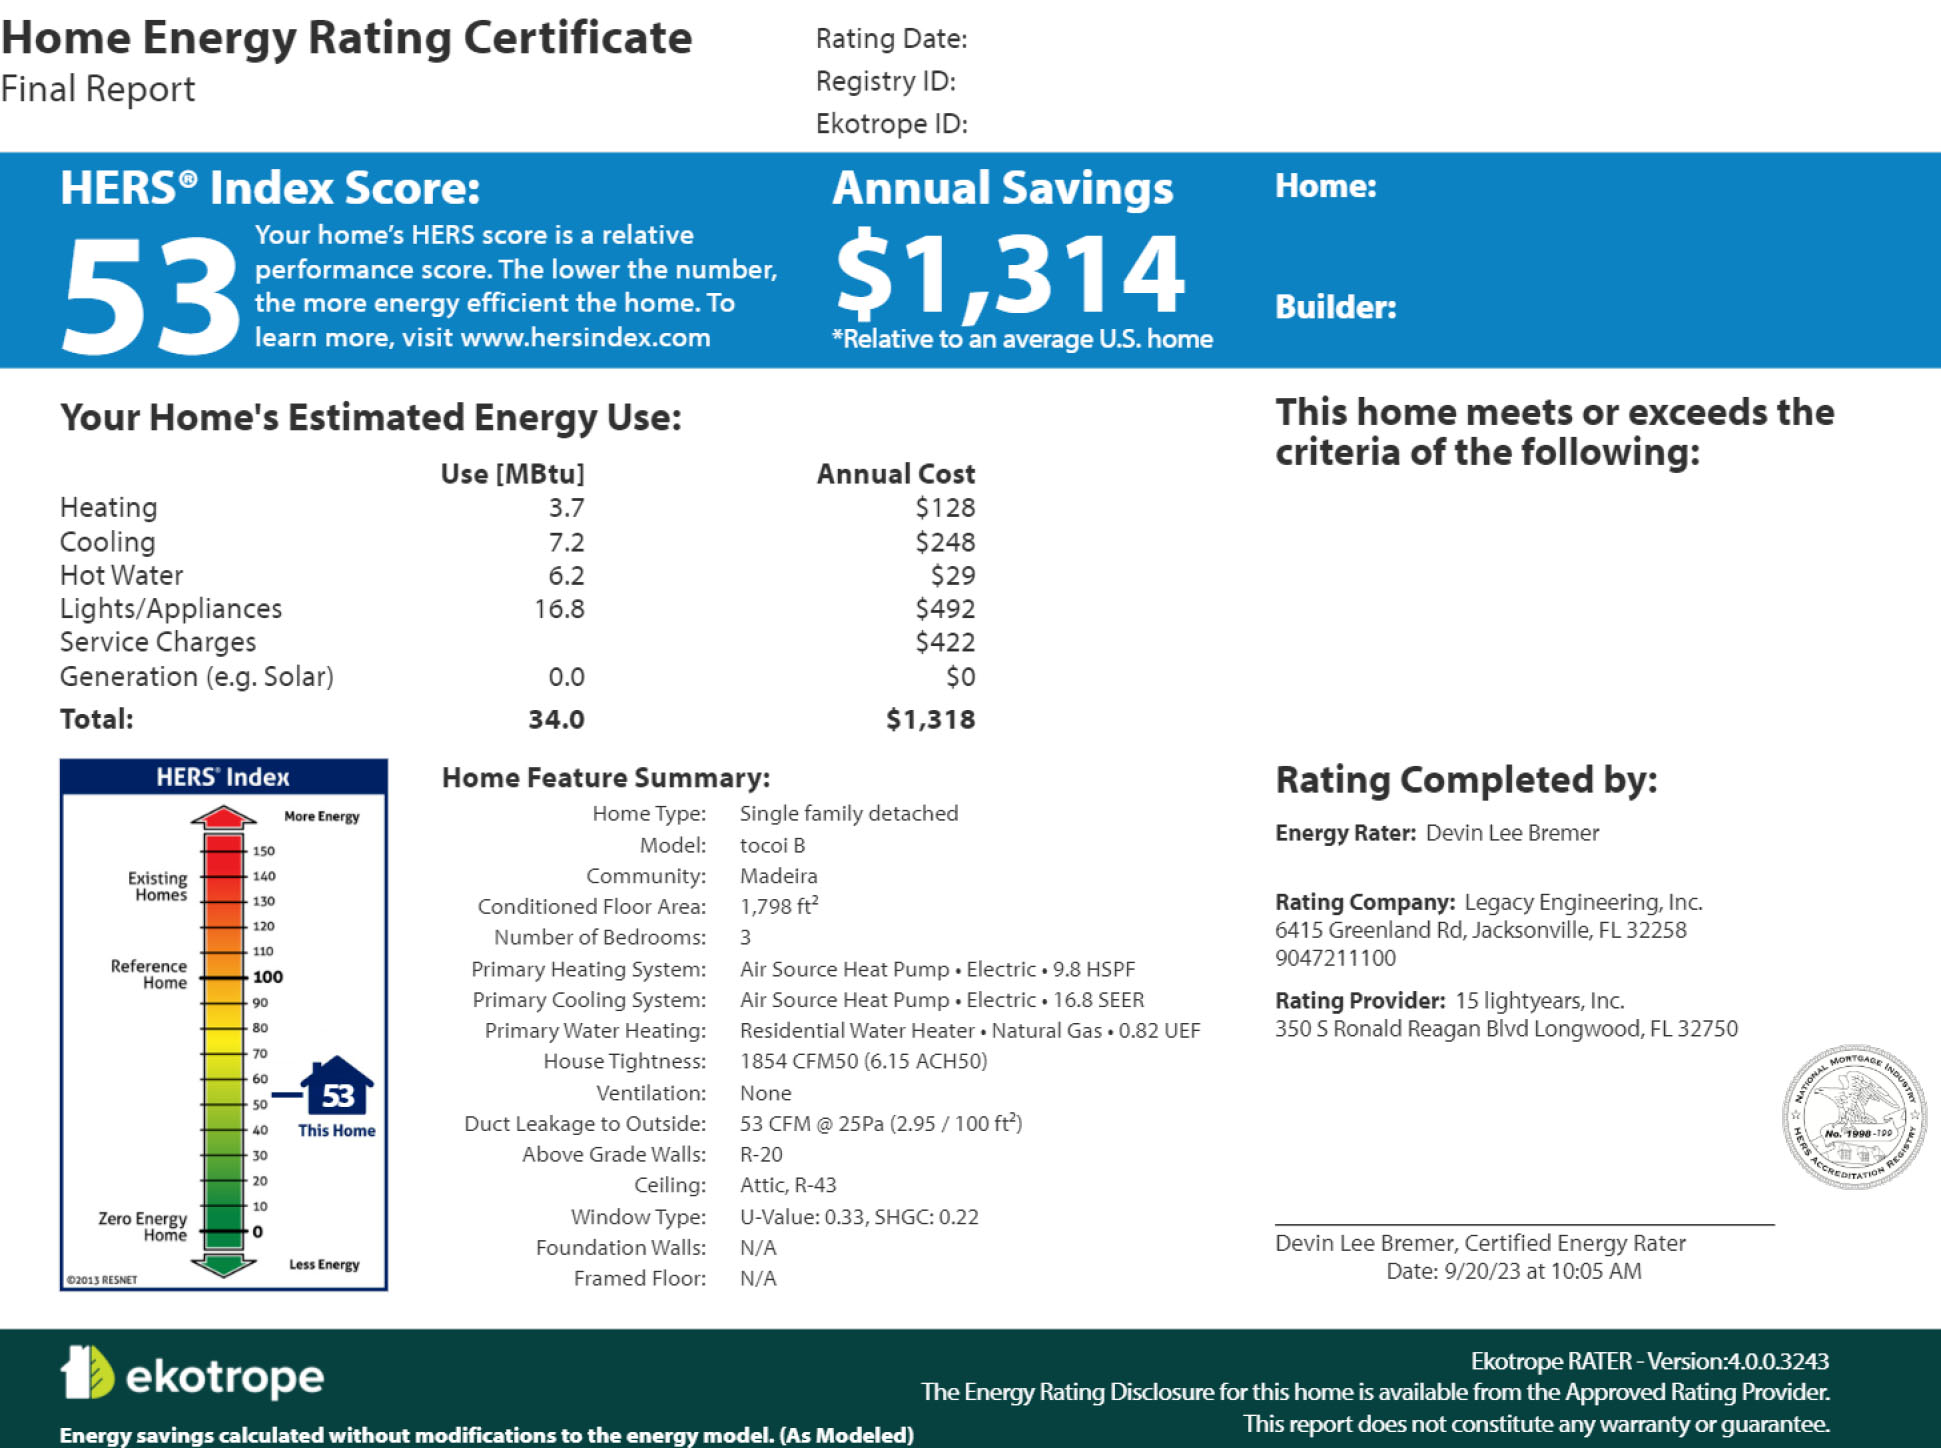Viewport: 1941px width, 1448px height.
Task: Click the 'Home:' label in blue banner
Action: (1325, 186)
